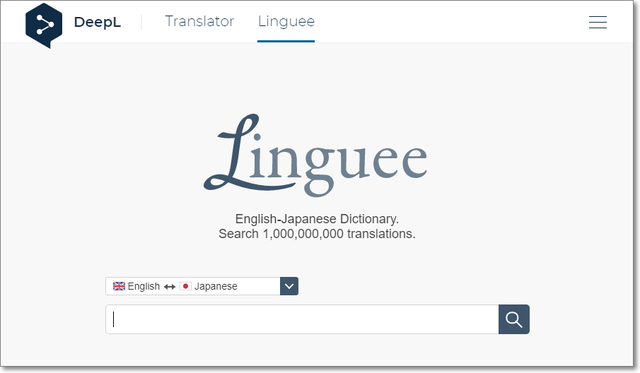Click the English-Japanese Dictionary heading text

point(317,219)
